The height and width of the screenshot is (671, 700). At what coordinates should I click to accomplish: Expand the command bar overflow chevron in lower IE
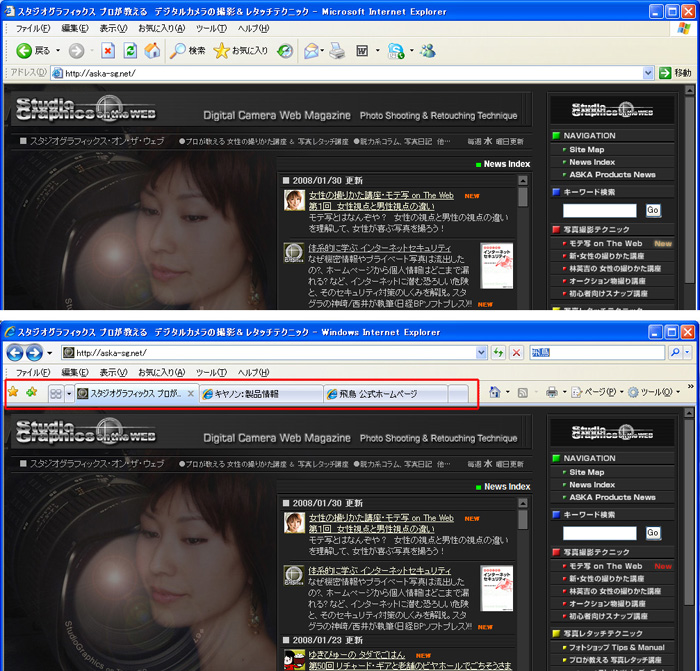click(x=691, y=387)
